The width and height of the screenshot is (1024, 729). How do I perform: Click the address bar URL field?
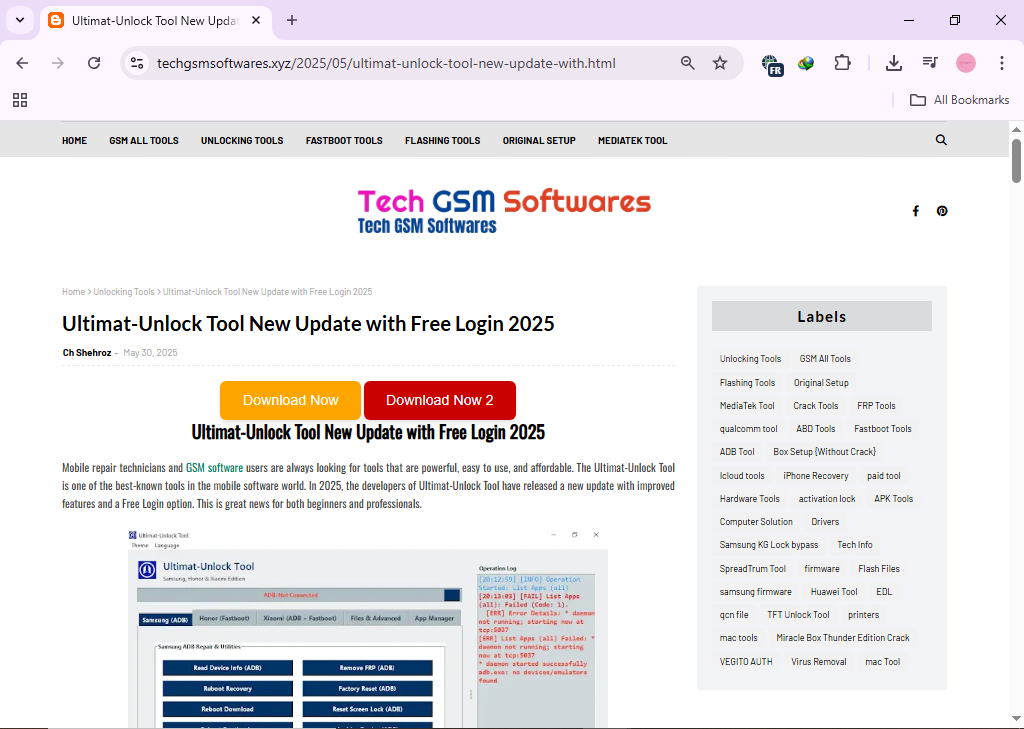386,63
